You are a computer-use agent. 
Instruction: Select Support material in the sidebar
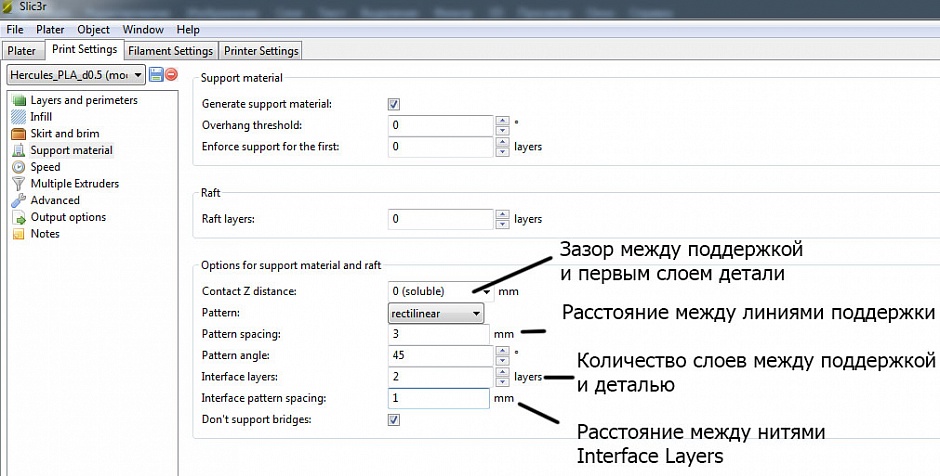71,150
